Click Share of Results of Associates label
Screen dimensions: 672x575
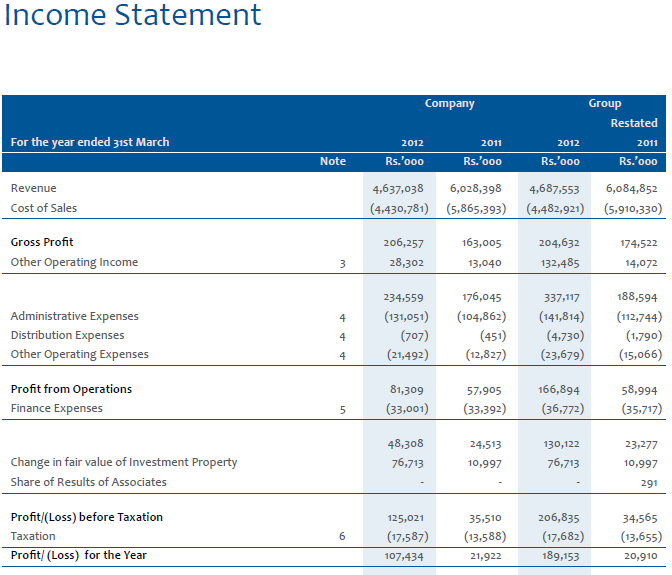[x=88, y=482]
